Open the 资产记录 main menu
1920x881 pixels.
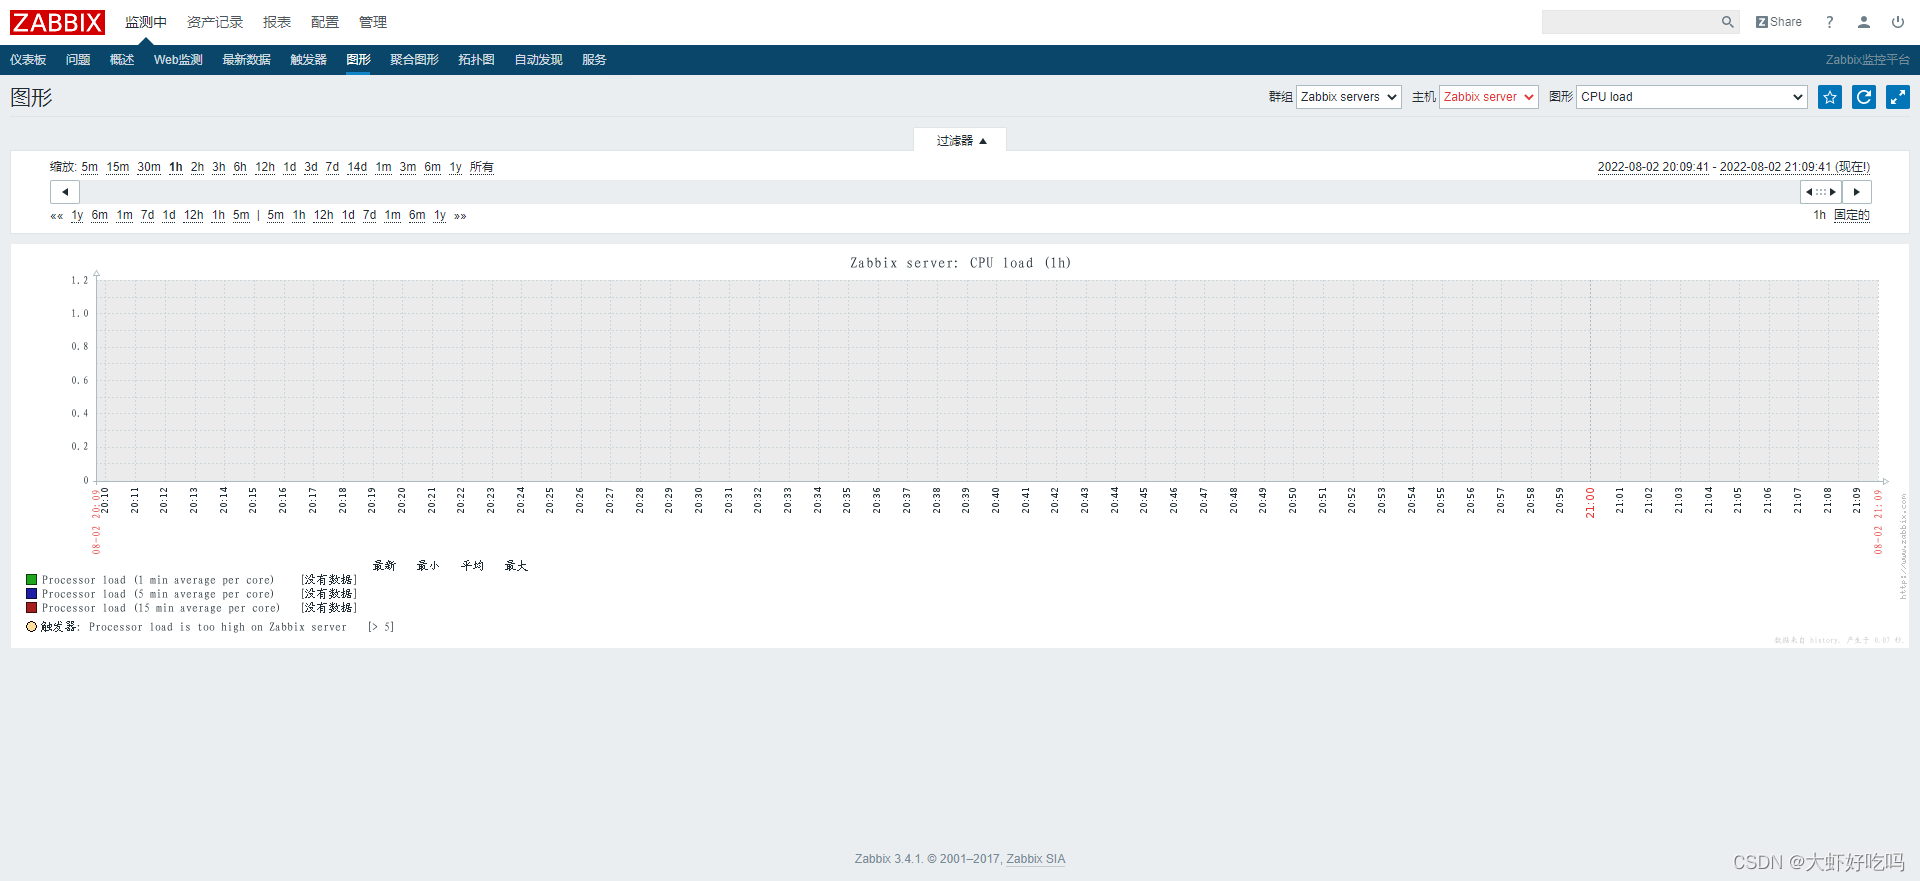point(215,22)
